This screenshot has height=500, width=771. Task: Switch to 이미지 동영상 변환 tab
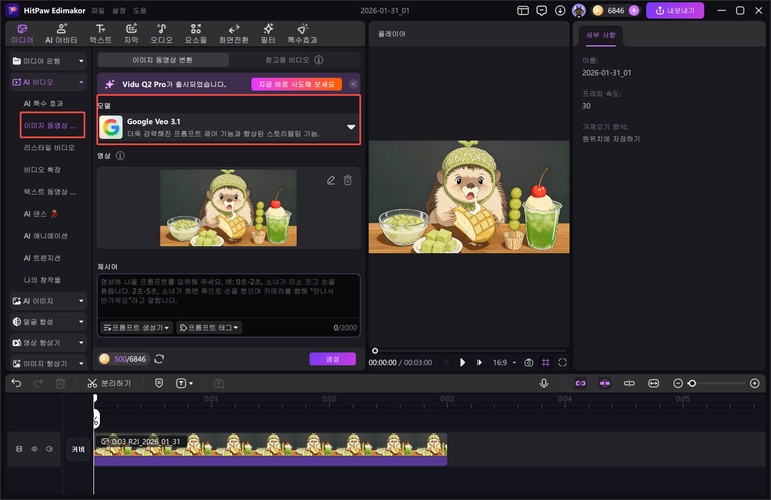pos(163,60)
